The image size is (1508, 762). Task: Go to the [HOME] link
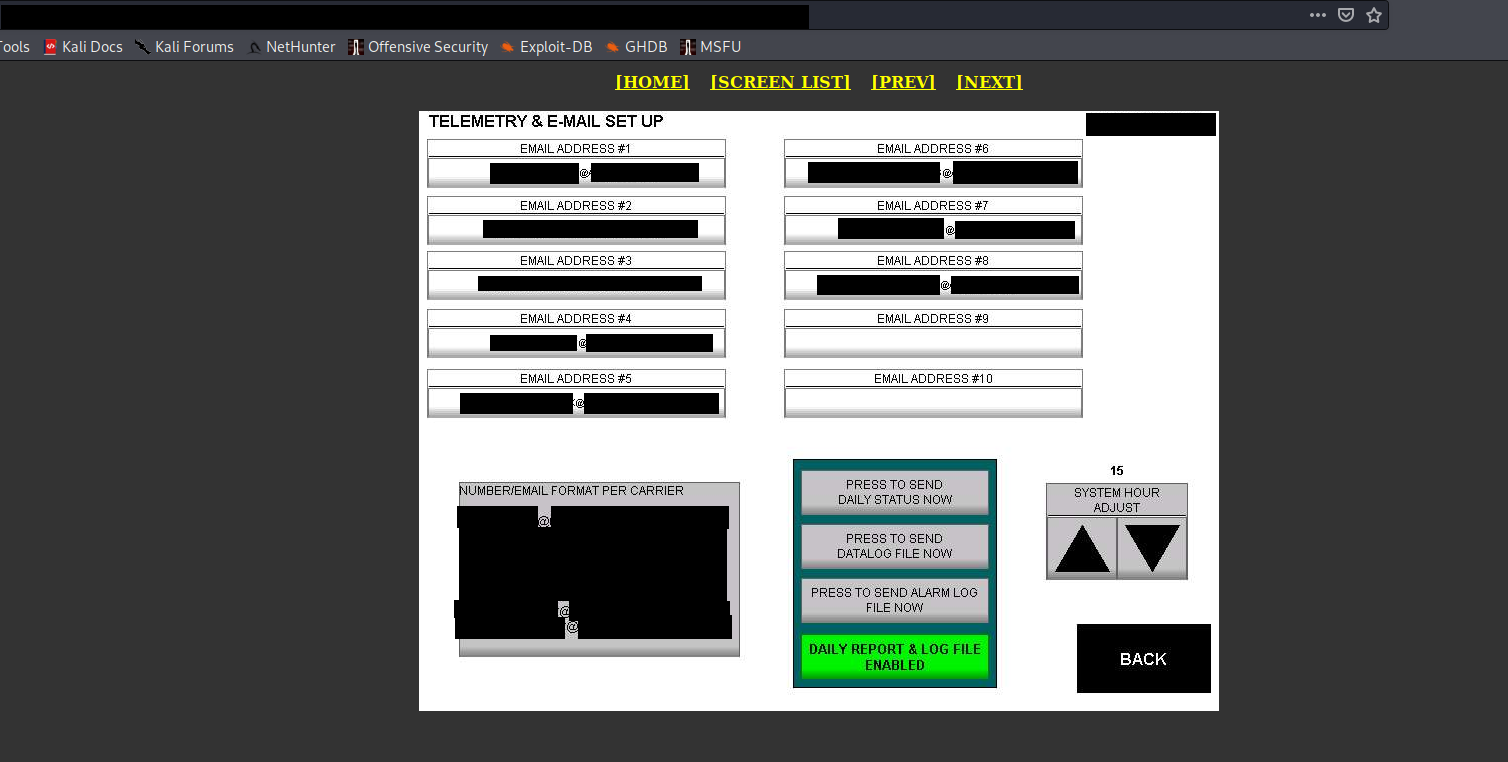click(x=652, y=82)
